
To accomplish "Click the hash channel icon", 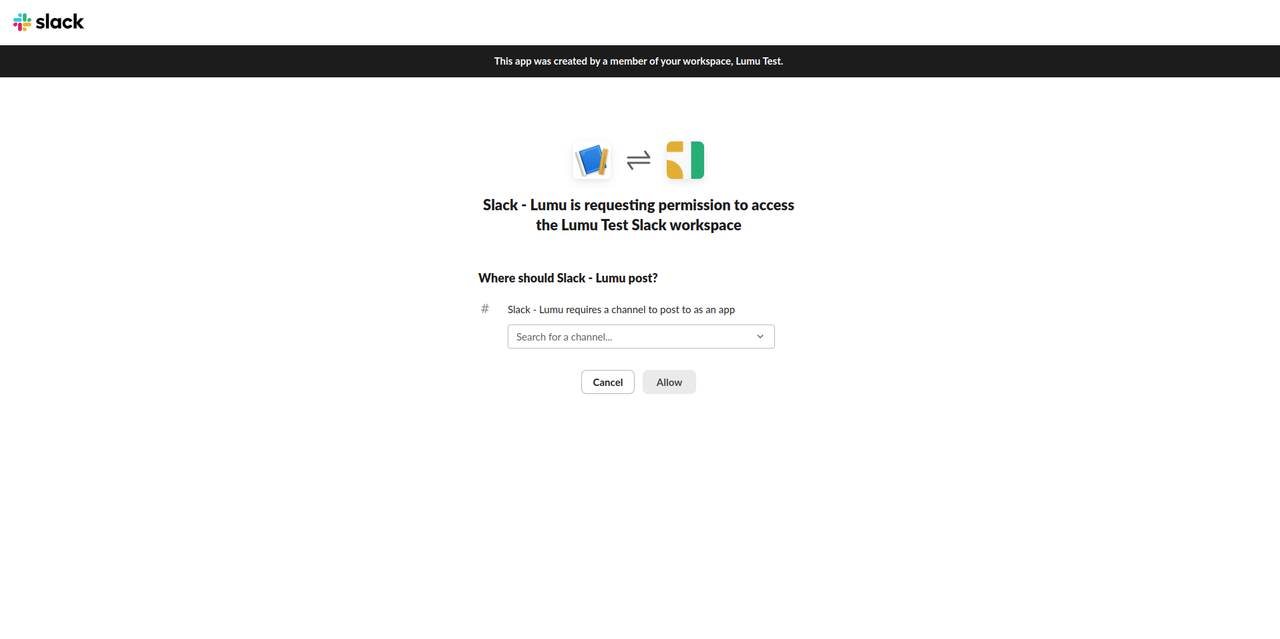I will pos(485,309).
